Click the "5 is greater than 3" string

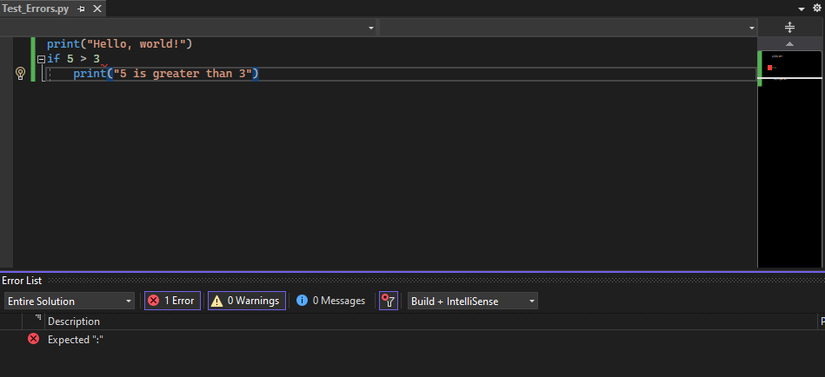[x=183, y=74]
